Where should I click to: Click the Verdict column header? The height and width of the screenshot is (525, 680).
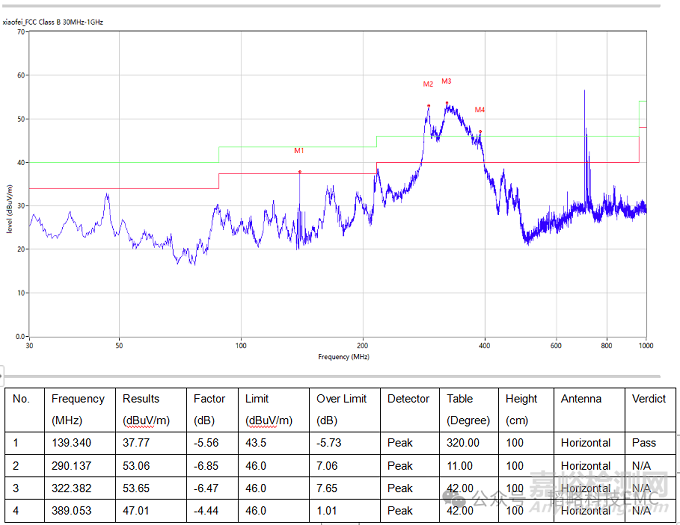[649, 399]
